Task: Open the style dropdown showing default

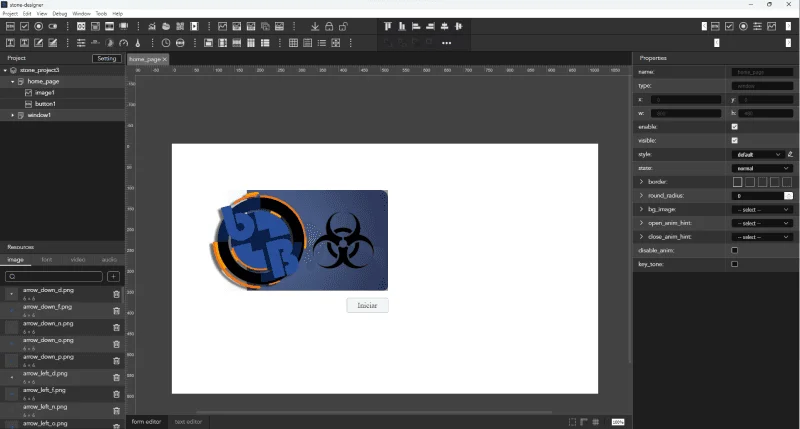Action: pyautogui.click(x=758, y=154)
